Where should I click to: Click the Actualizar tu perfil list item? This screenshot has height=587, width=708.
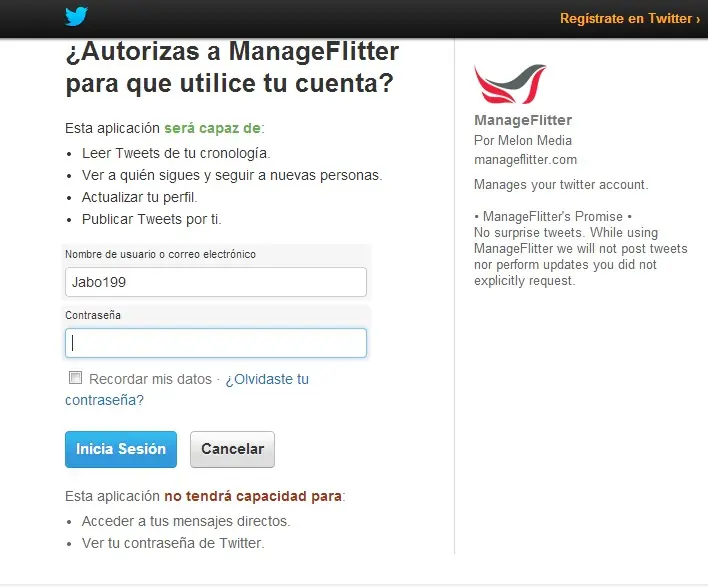coord(140,197)
